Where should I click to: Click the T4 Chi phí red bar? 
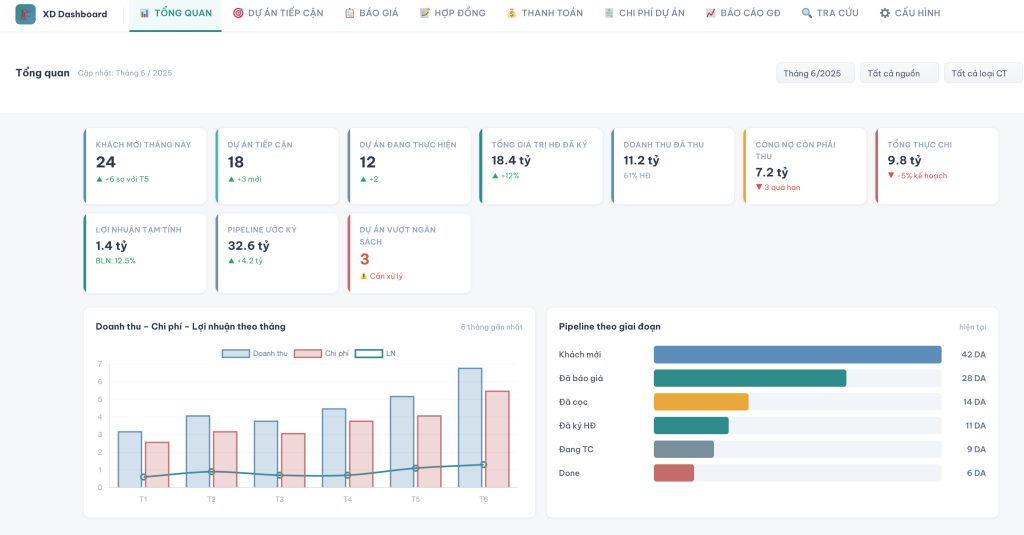click(361, 454)
